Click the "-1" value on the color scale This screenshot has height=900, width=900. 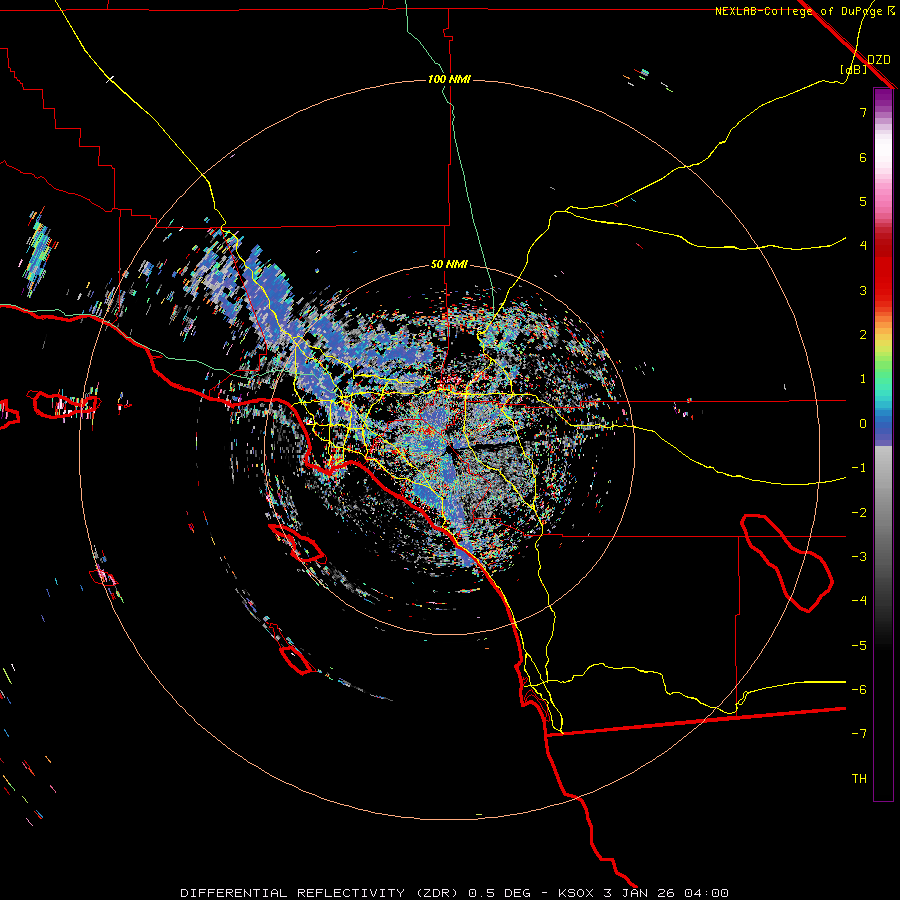[859, 468]
